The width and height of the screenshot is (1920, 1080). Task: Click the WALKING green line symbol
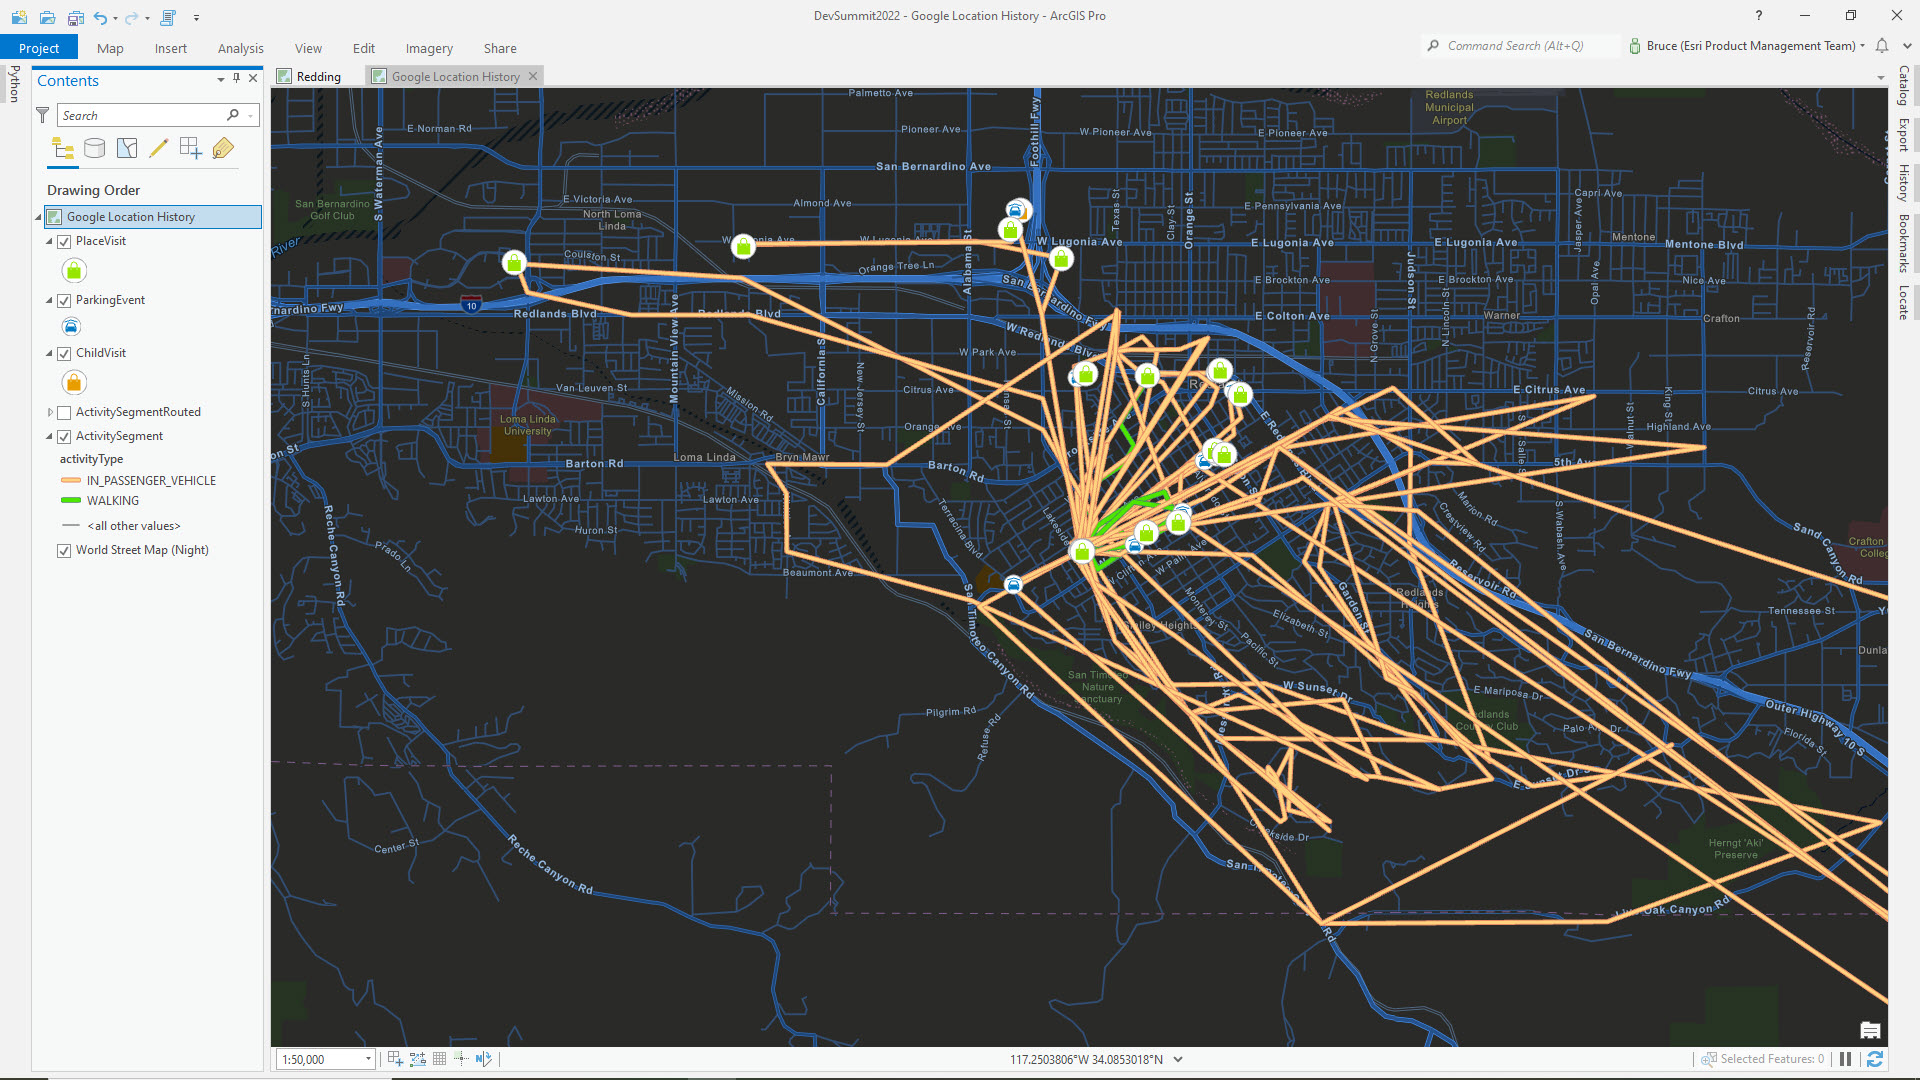69,501
